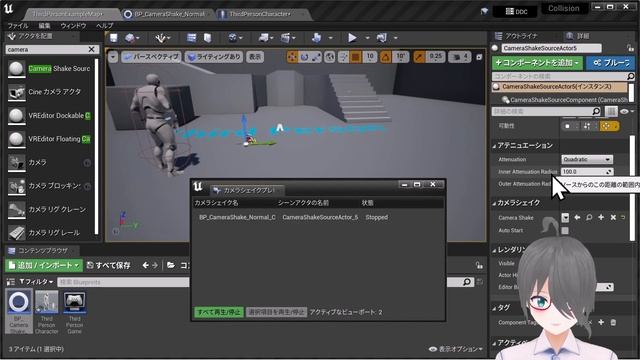Toggle grid snapping in viewport

point(356,57)
